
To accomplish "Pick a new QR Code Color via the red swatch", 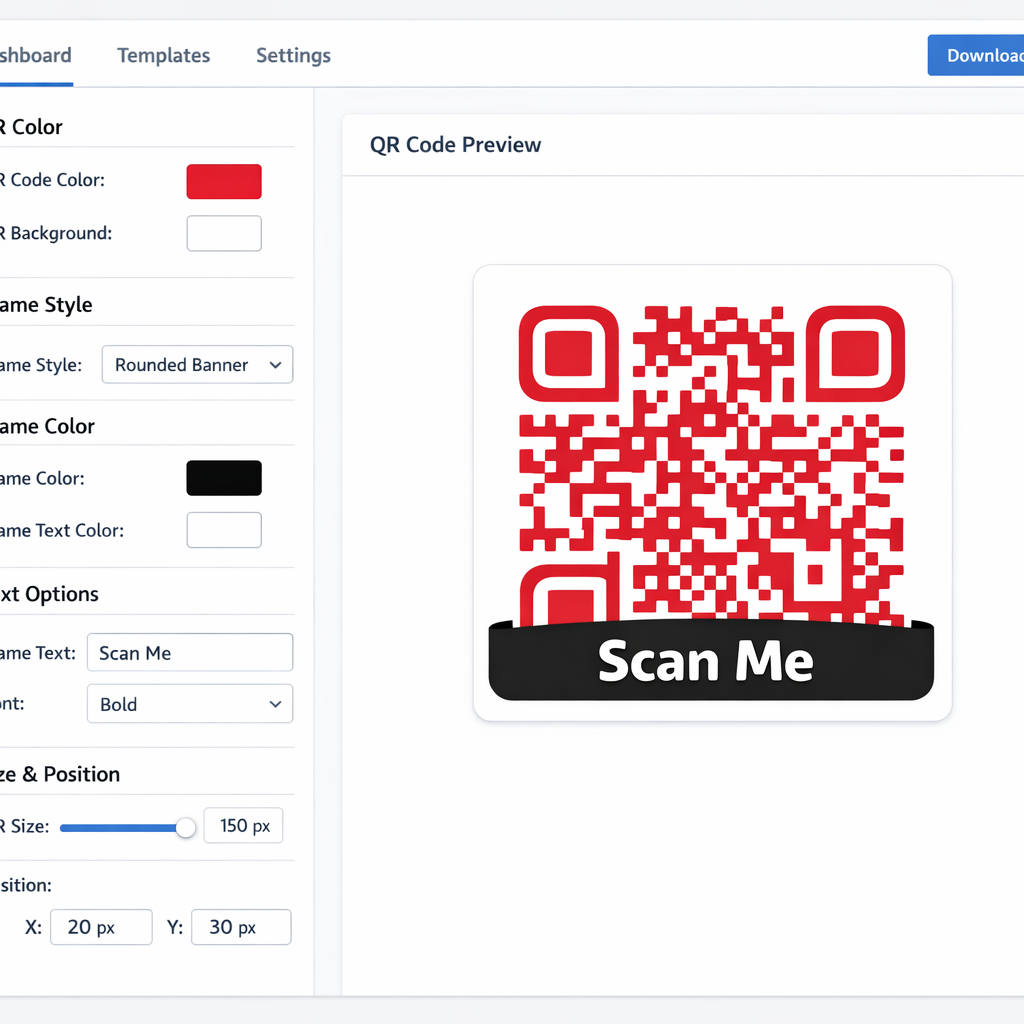I will point(223,181).
